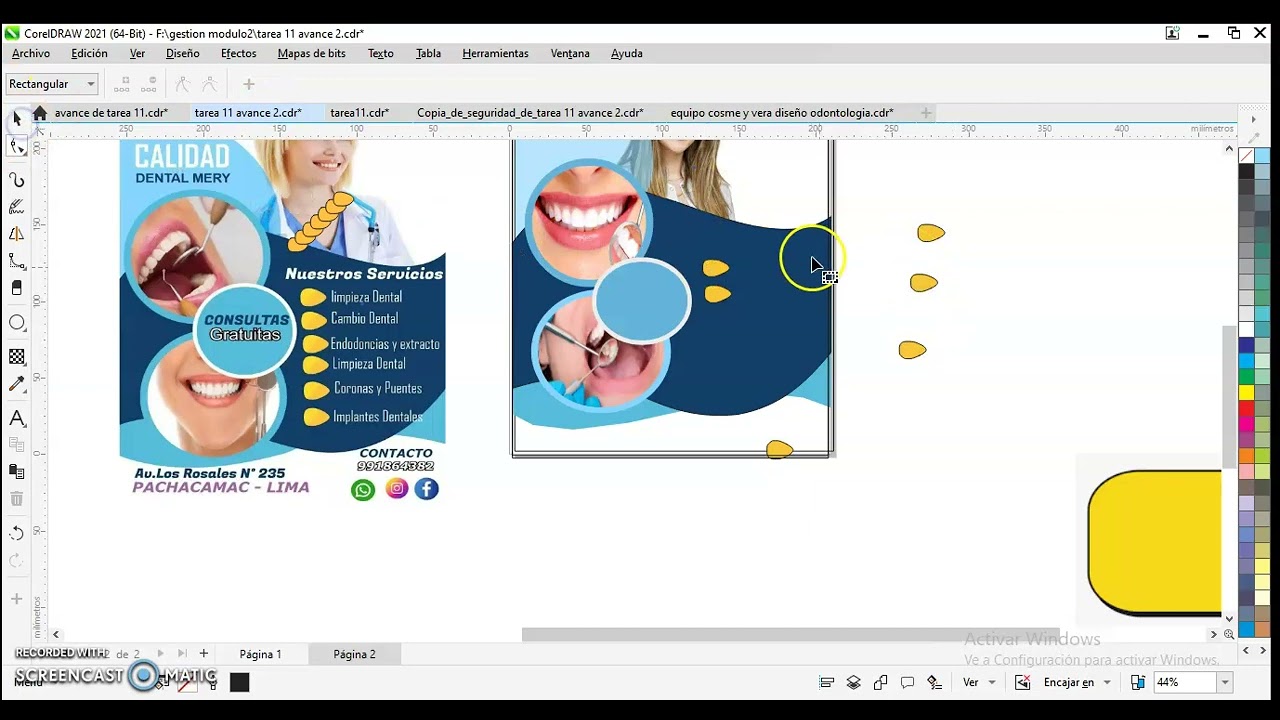Viewport: 1280px width, 720px height.
Task: Click the account sign-in icon in title bar
Action: pos(1172,33)
